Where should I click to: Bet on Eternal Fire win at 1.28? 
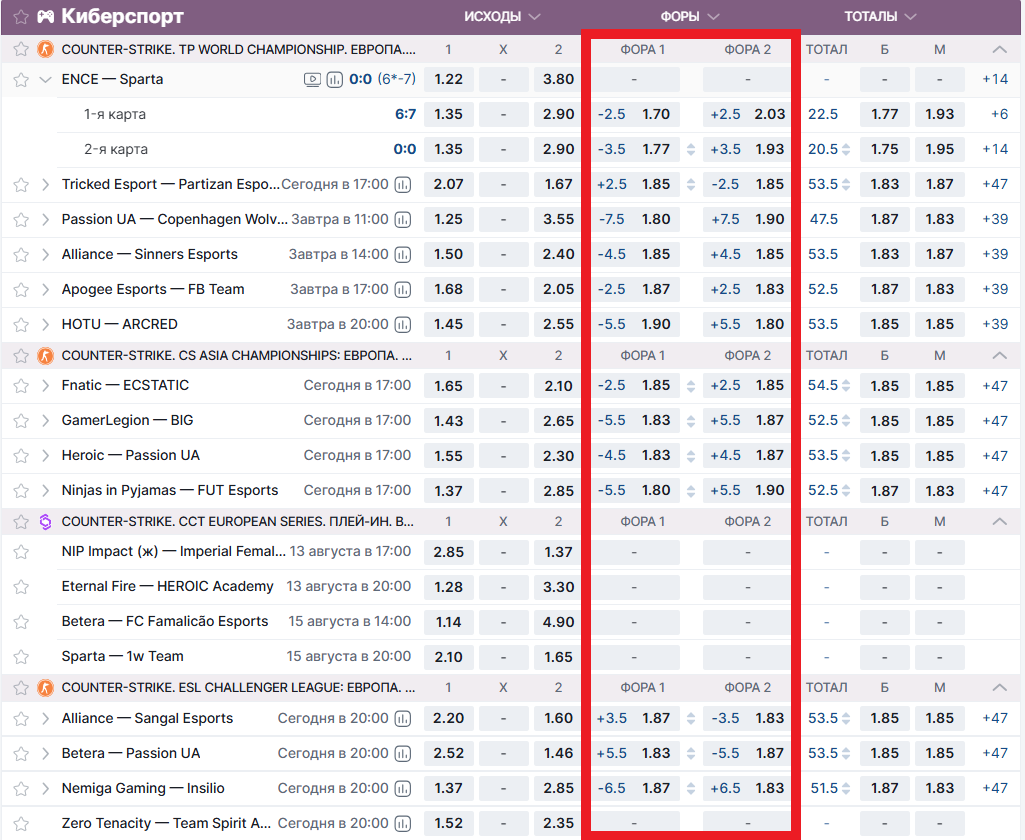click(x=448, y=587)
